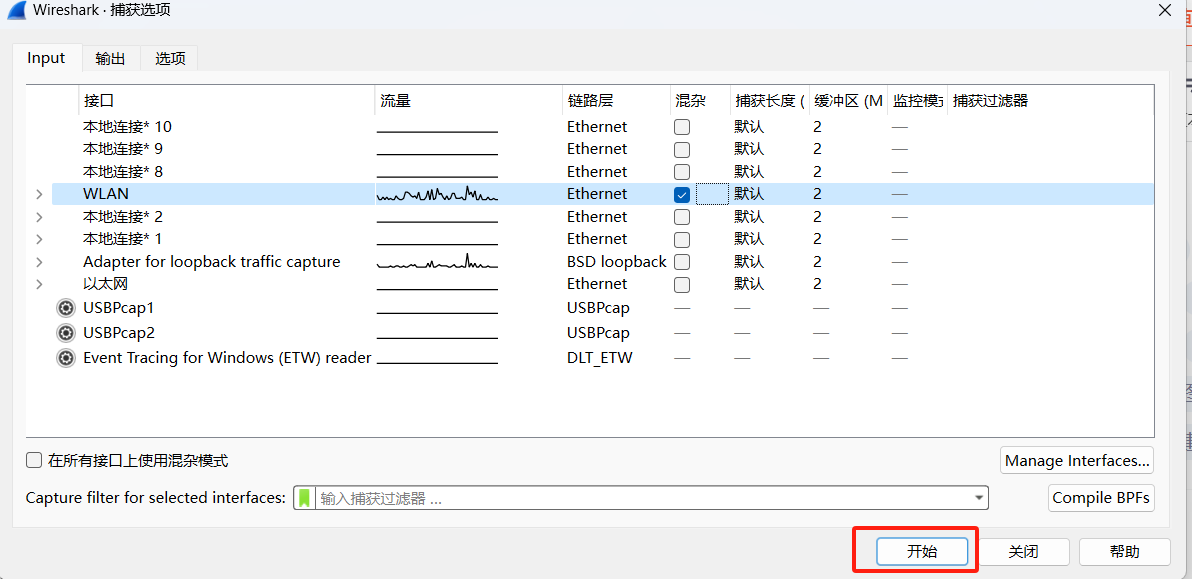
Task: Sort by 接口 column header
Action: [227, 101]
